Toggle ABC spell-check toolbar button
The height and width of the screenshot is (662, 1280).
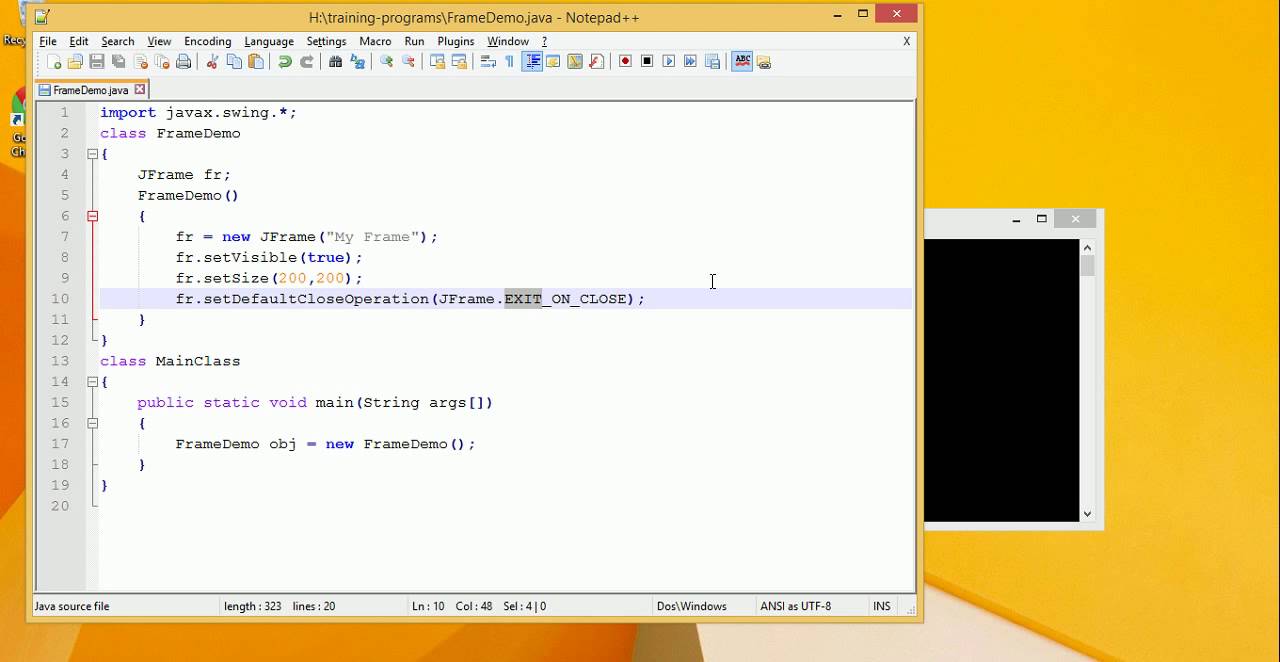[x=742, y=62]
